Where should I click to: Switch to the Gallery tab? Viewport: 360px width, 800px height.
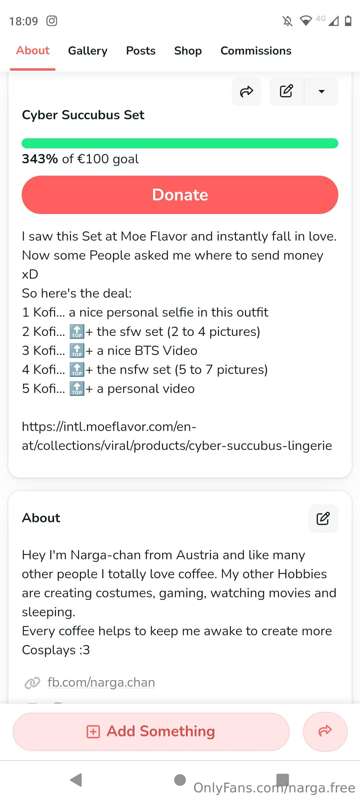click(x=88, y=51)
